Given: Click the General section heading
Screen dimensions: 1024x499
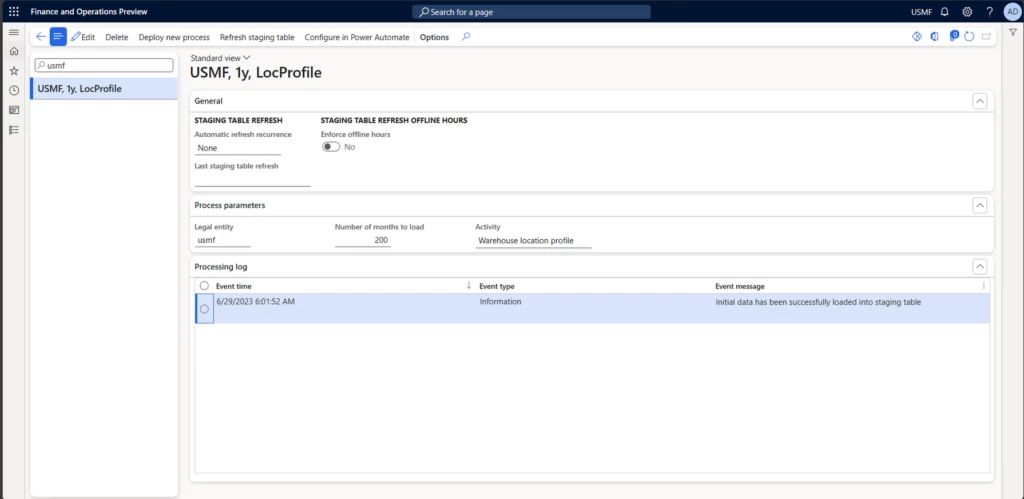Looking at the screenshot, I should 208,101.
